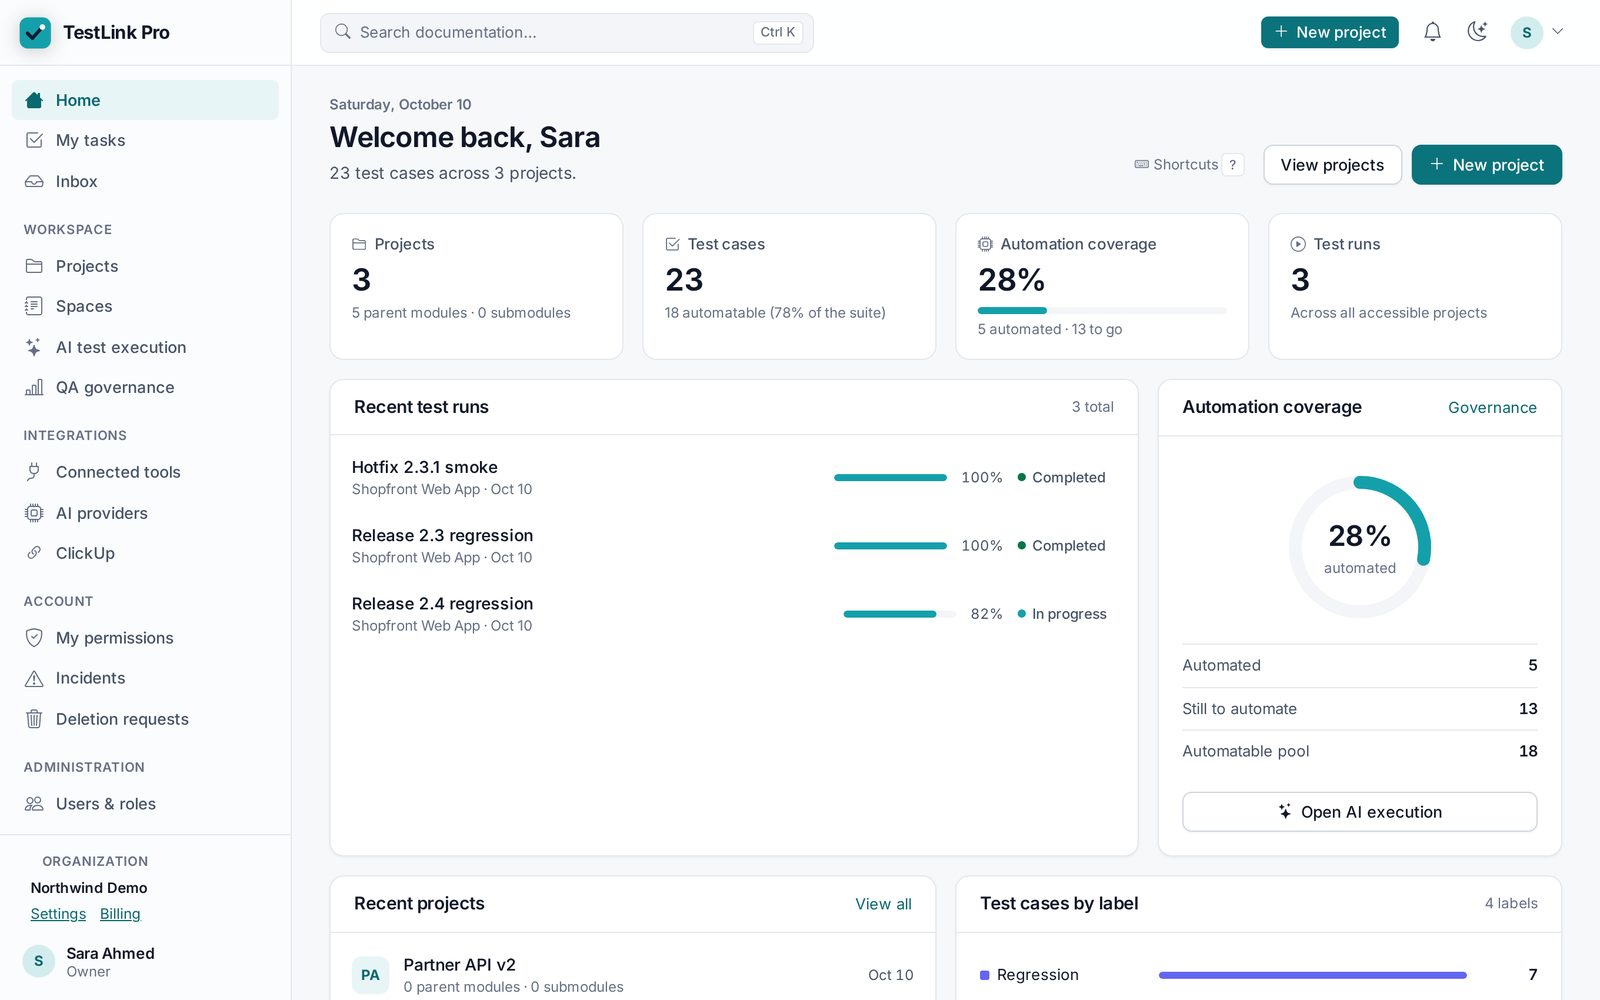This screenshot has width=1600, height=1000.
Task: Open organization Billing link
Action: point(120,914)
